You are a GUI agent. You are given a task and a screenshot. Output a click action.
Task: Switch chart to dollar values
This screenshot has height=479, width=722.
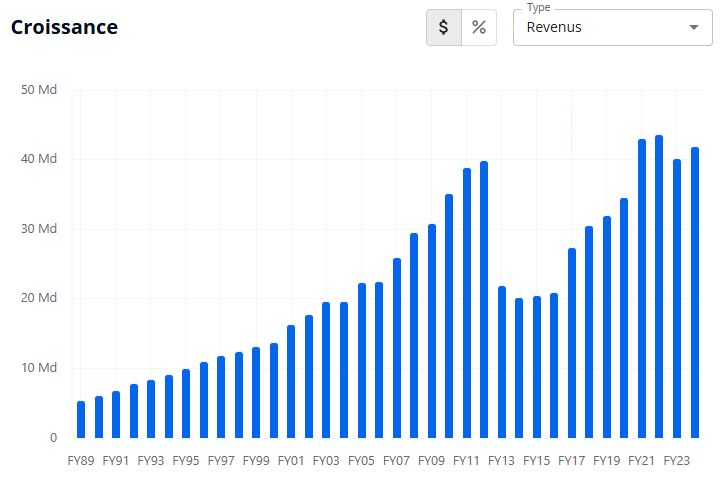444,28
